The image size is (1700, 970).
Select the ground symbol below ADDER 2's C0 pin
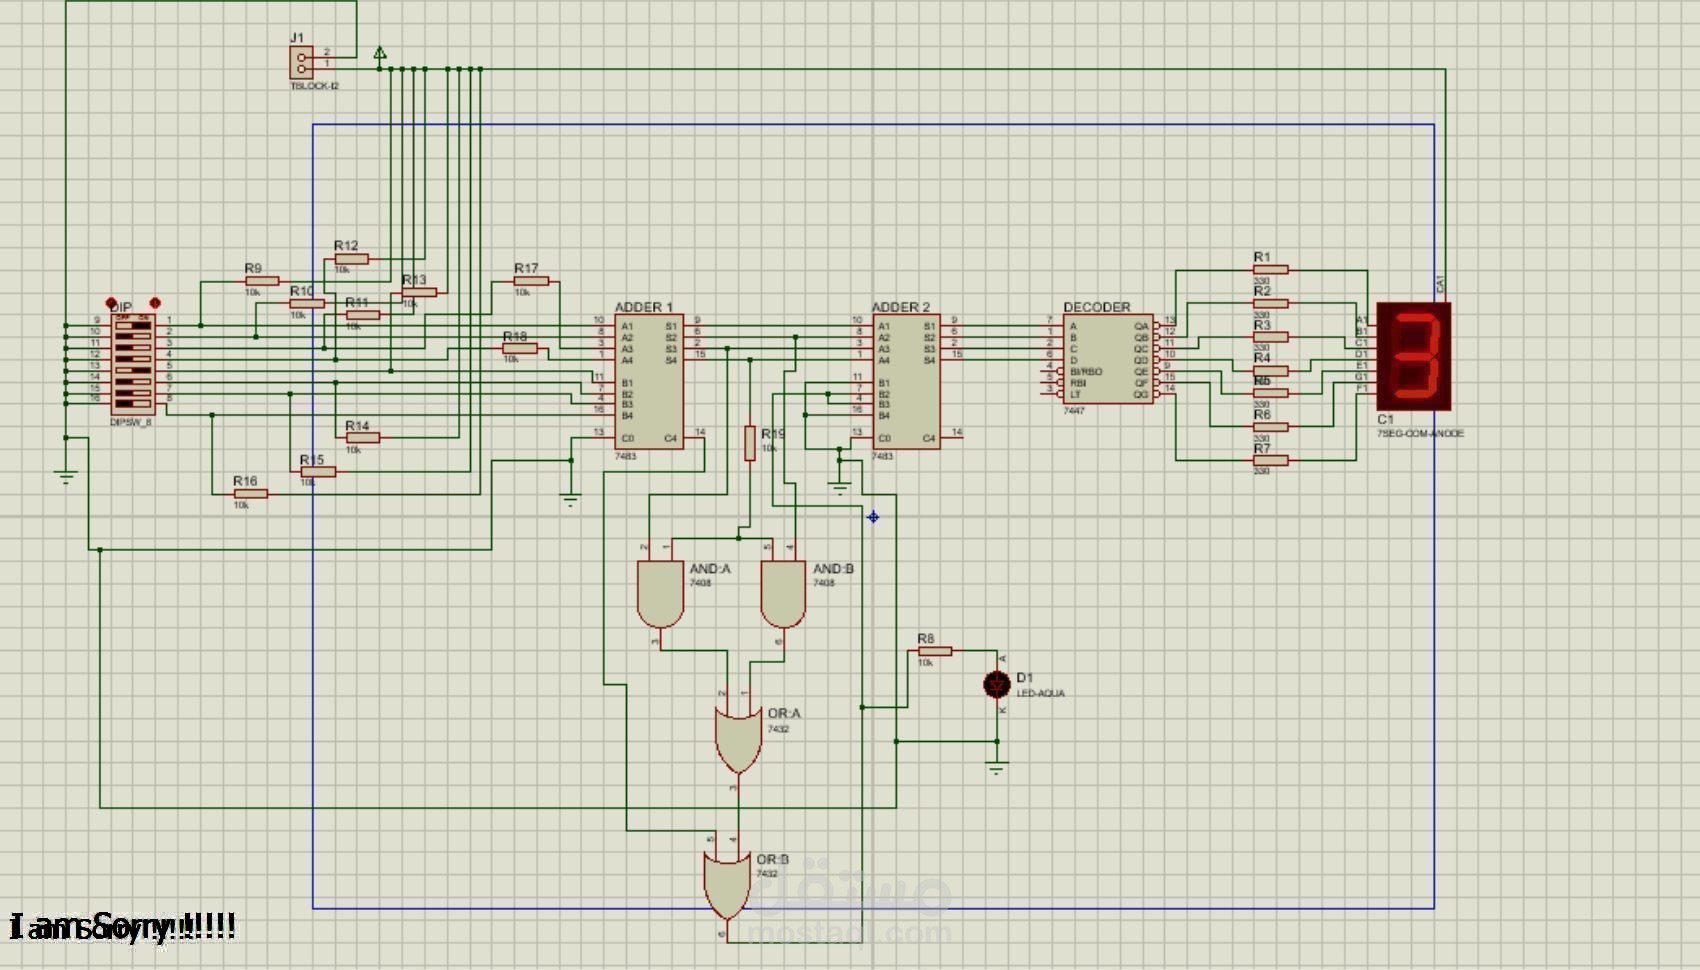(x=839, y=489)
